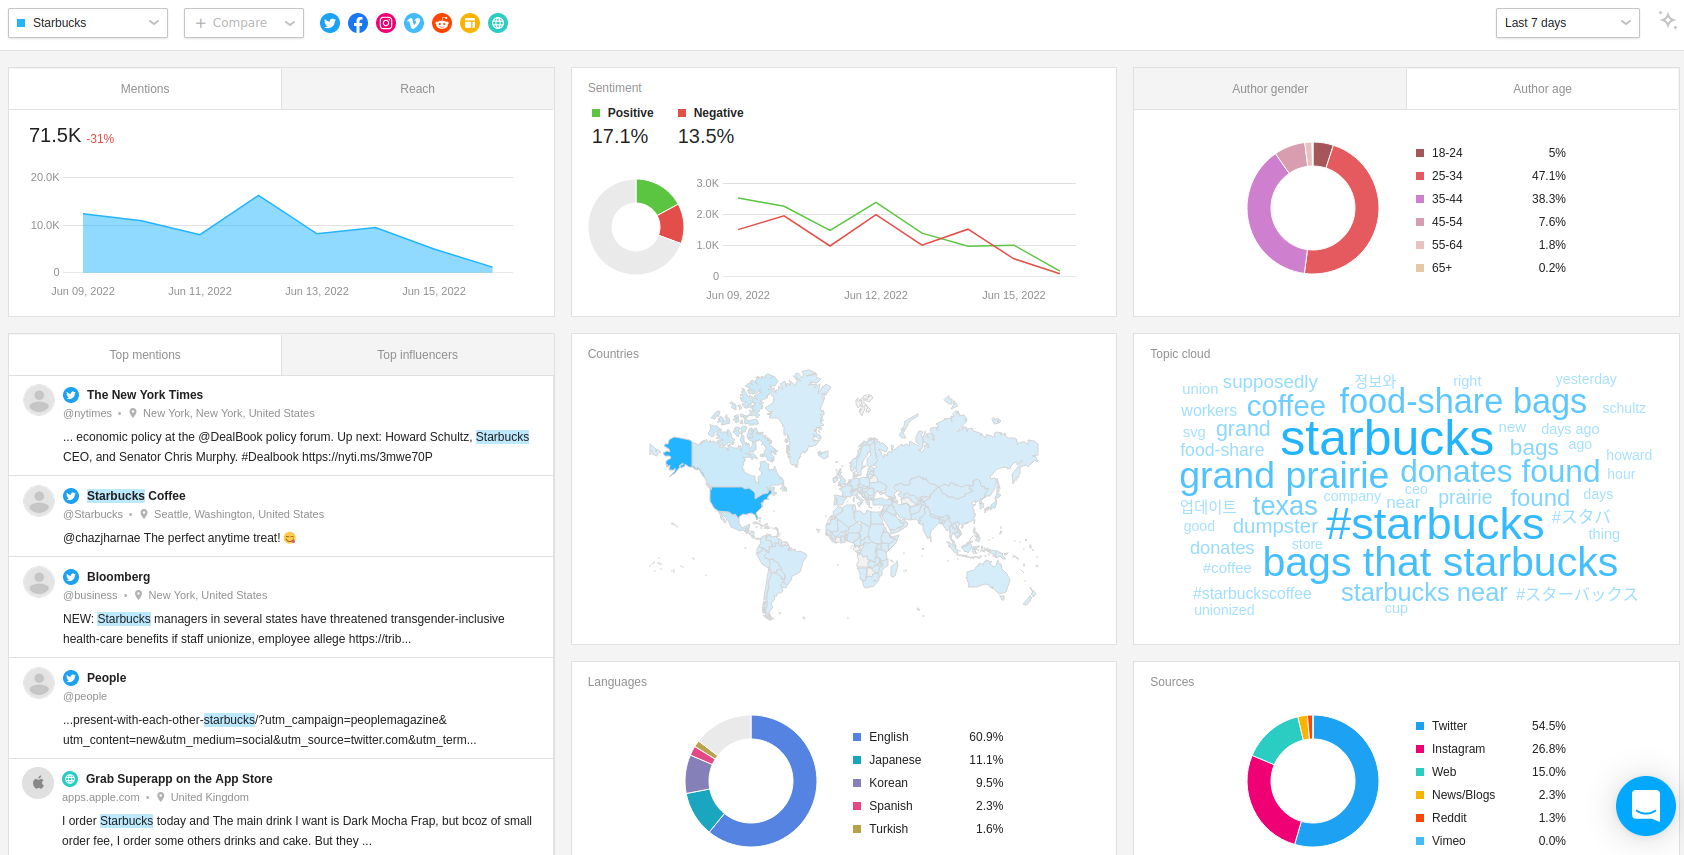1684x855 pixels.
Task: Switch to the Top mentions tab
Action: click(145, 355)
